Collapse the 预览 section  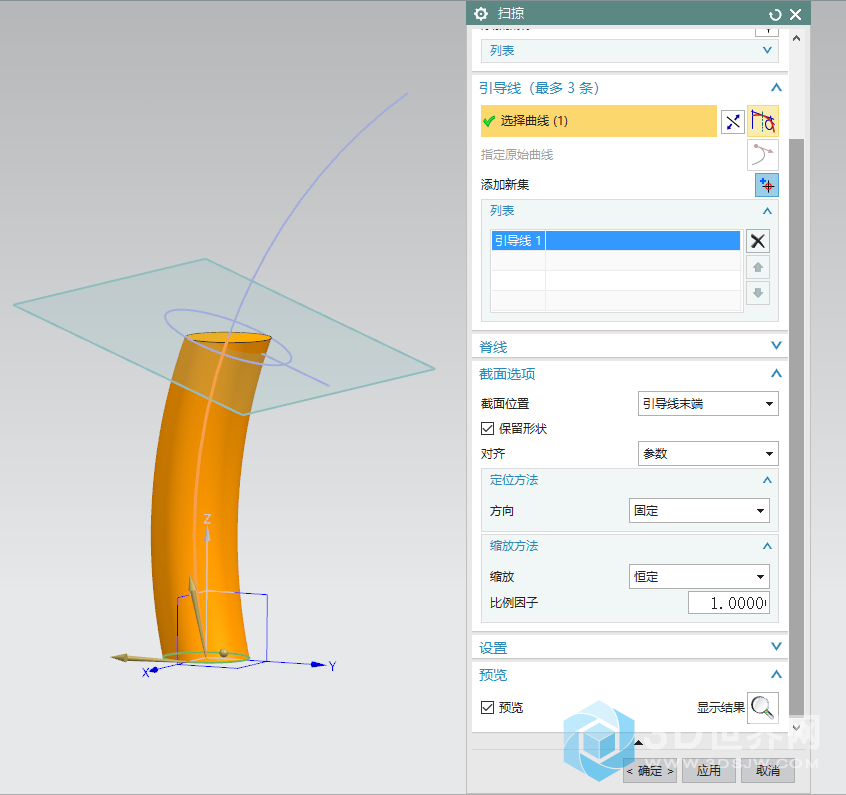pyautogui.click(x=776, y=674)
